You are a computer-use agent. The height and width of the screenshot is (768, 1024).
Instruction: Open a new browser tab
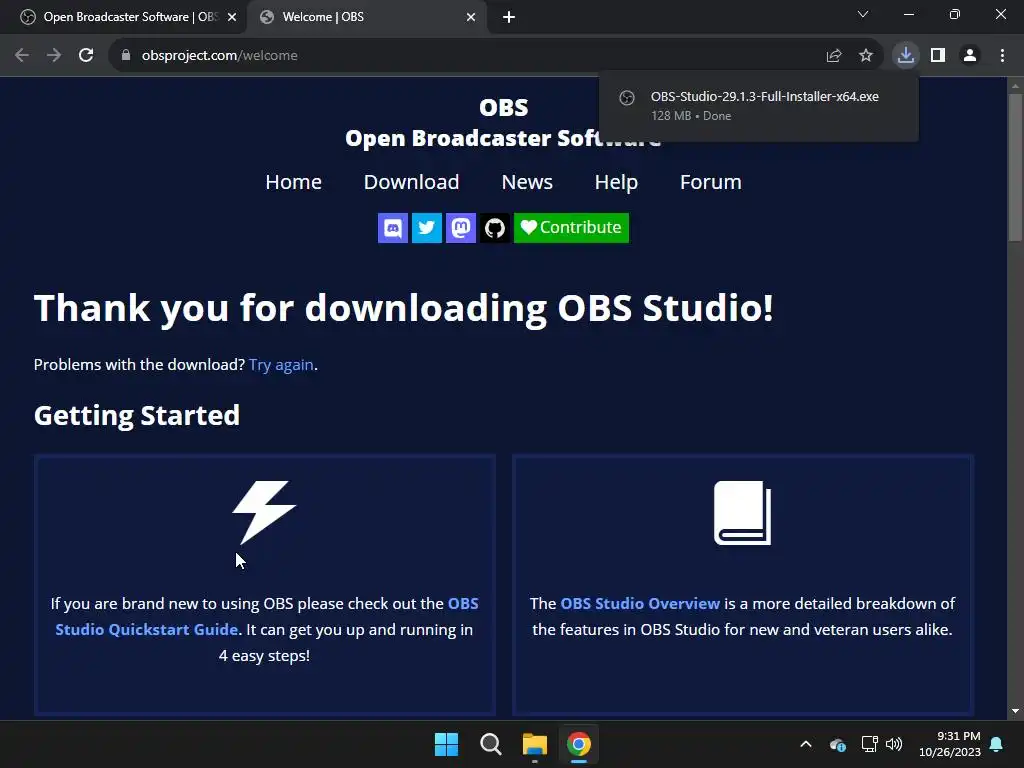509,17
